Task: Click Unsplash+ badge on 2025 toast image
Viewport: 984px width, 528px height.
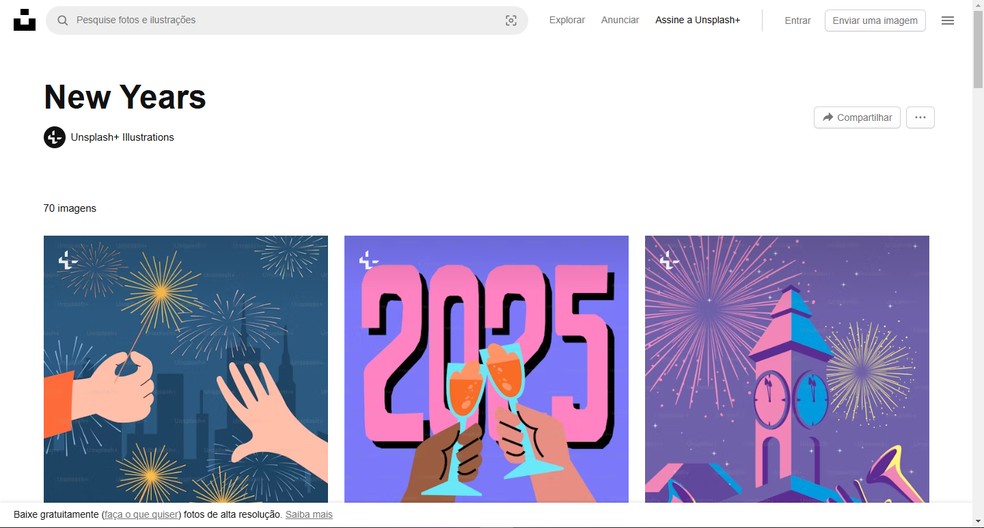Action: [368, 260]
